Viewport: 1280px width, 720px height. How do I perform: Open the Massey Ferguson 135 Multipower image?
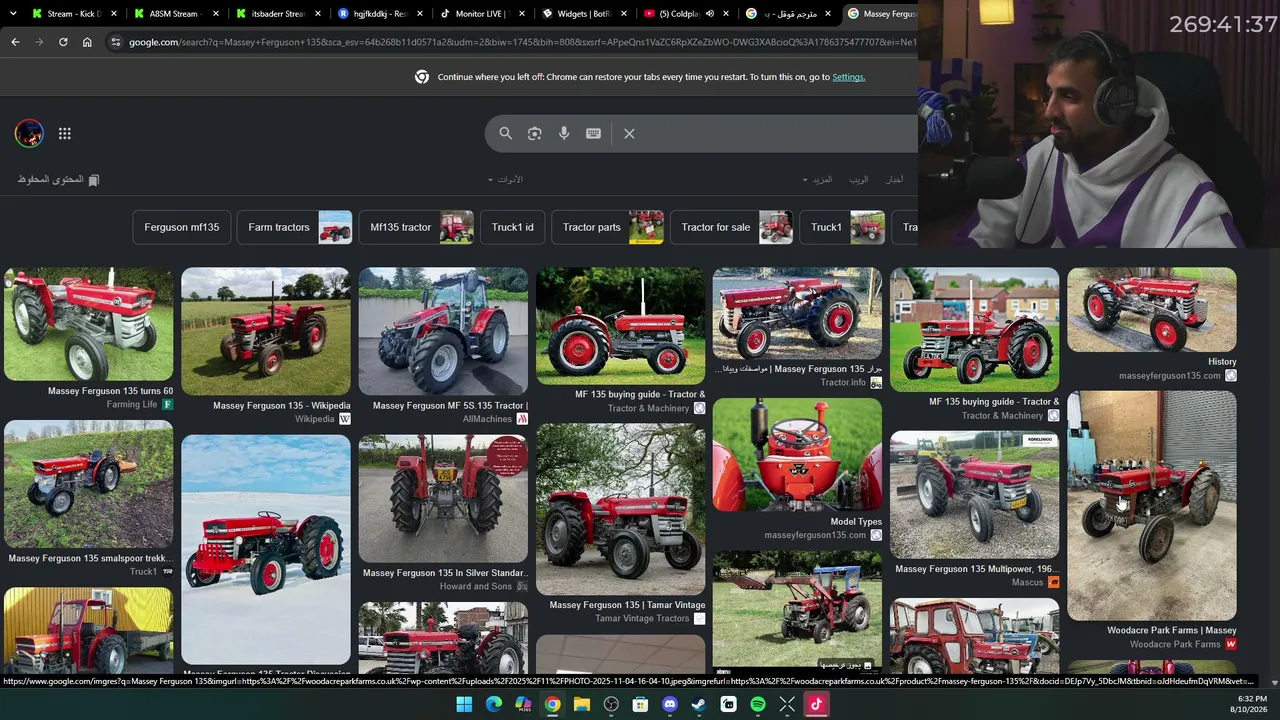pos(974,494)
